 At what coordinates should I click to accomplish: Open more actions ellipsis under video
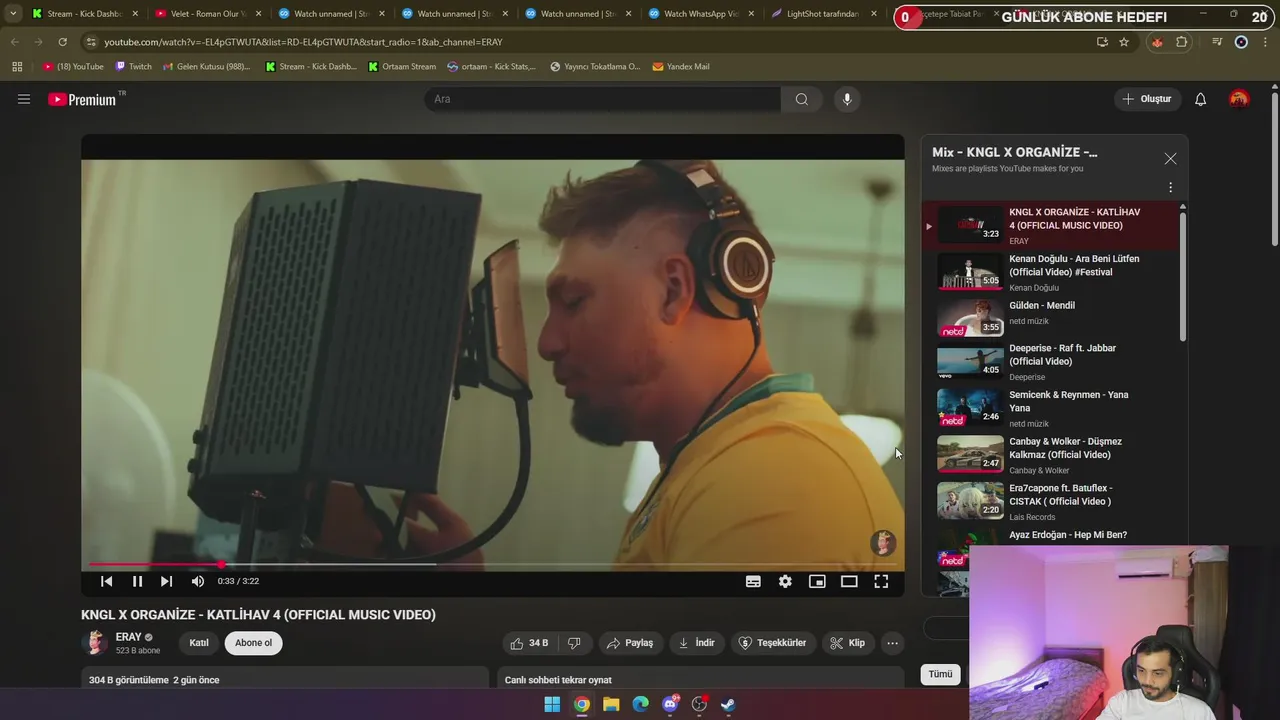coord(893,643)
